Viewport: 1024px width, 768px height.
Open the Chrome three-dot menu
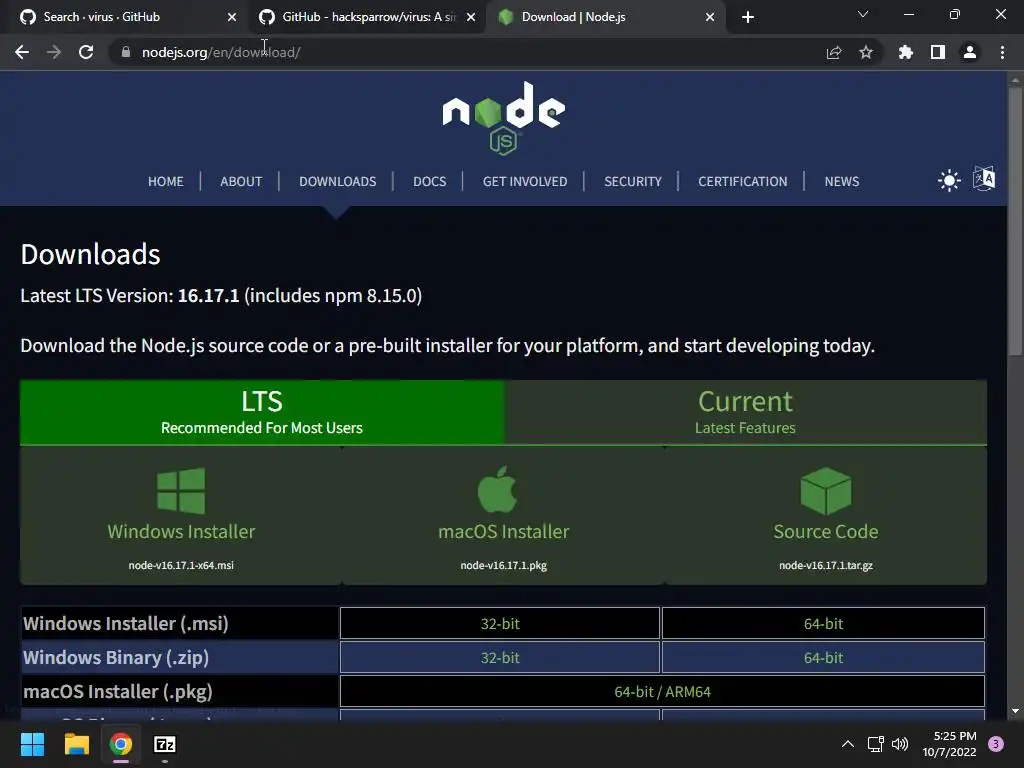pos(1002,52)
